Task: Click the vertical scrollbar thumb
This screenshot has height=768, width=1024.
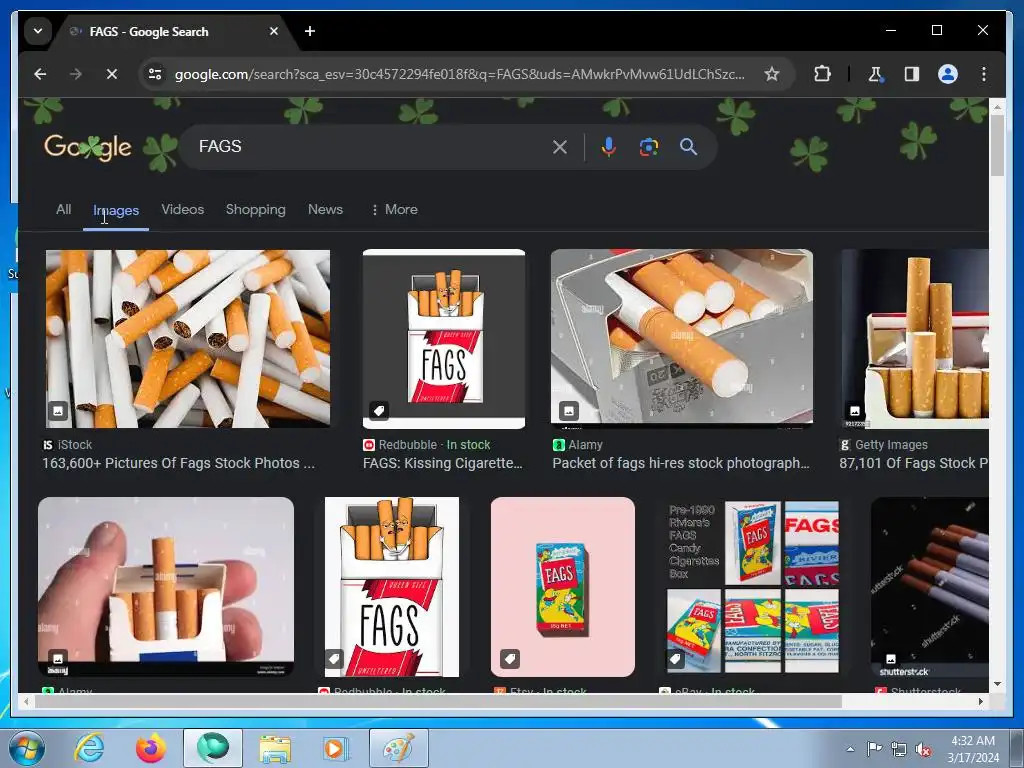Action: pyautogui.click(x=997, y=145)
